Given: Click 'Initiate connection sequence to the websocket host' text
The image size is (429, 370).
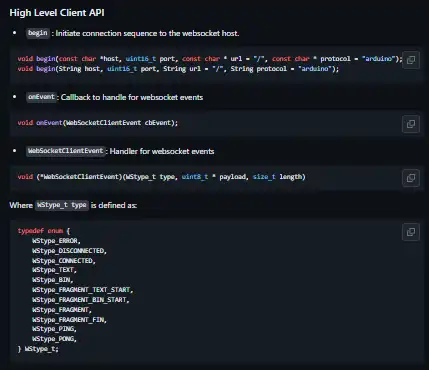Looking at the screenshot, I should point(147,33).
